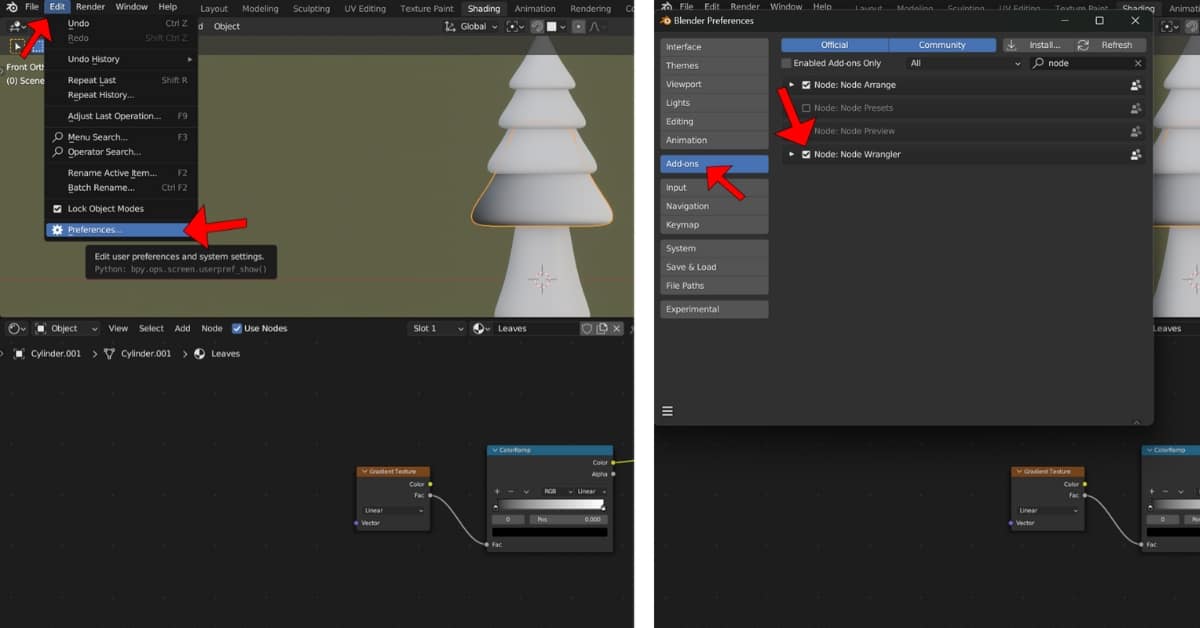Open Render menu in left screenshot
This screenshot has height=628, width=1200.
pos(90,7)
